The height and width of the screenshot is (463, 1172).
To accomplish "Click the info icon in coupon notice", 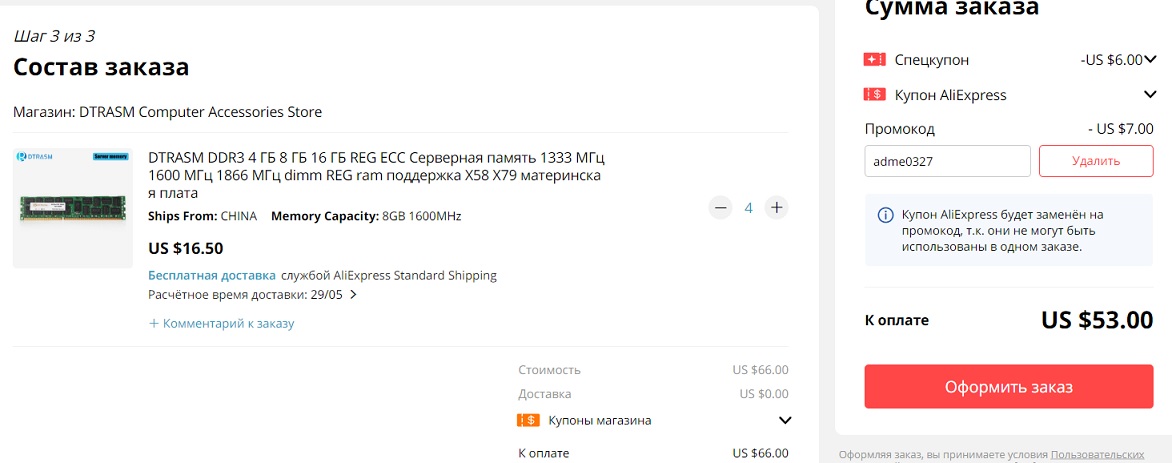I will point(885,215).
